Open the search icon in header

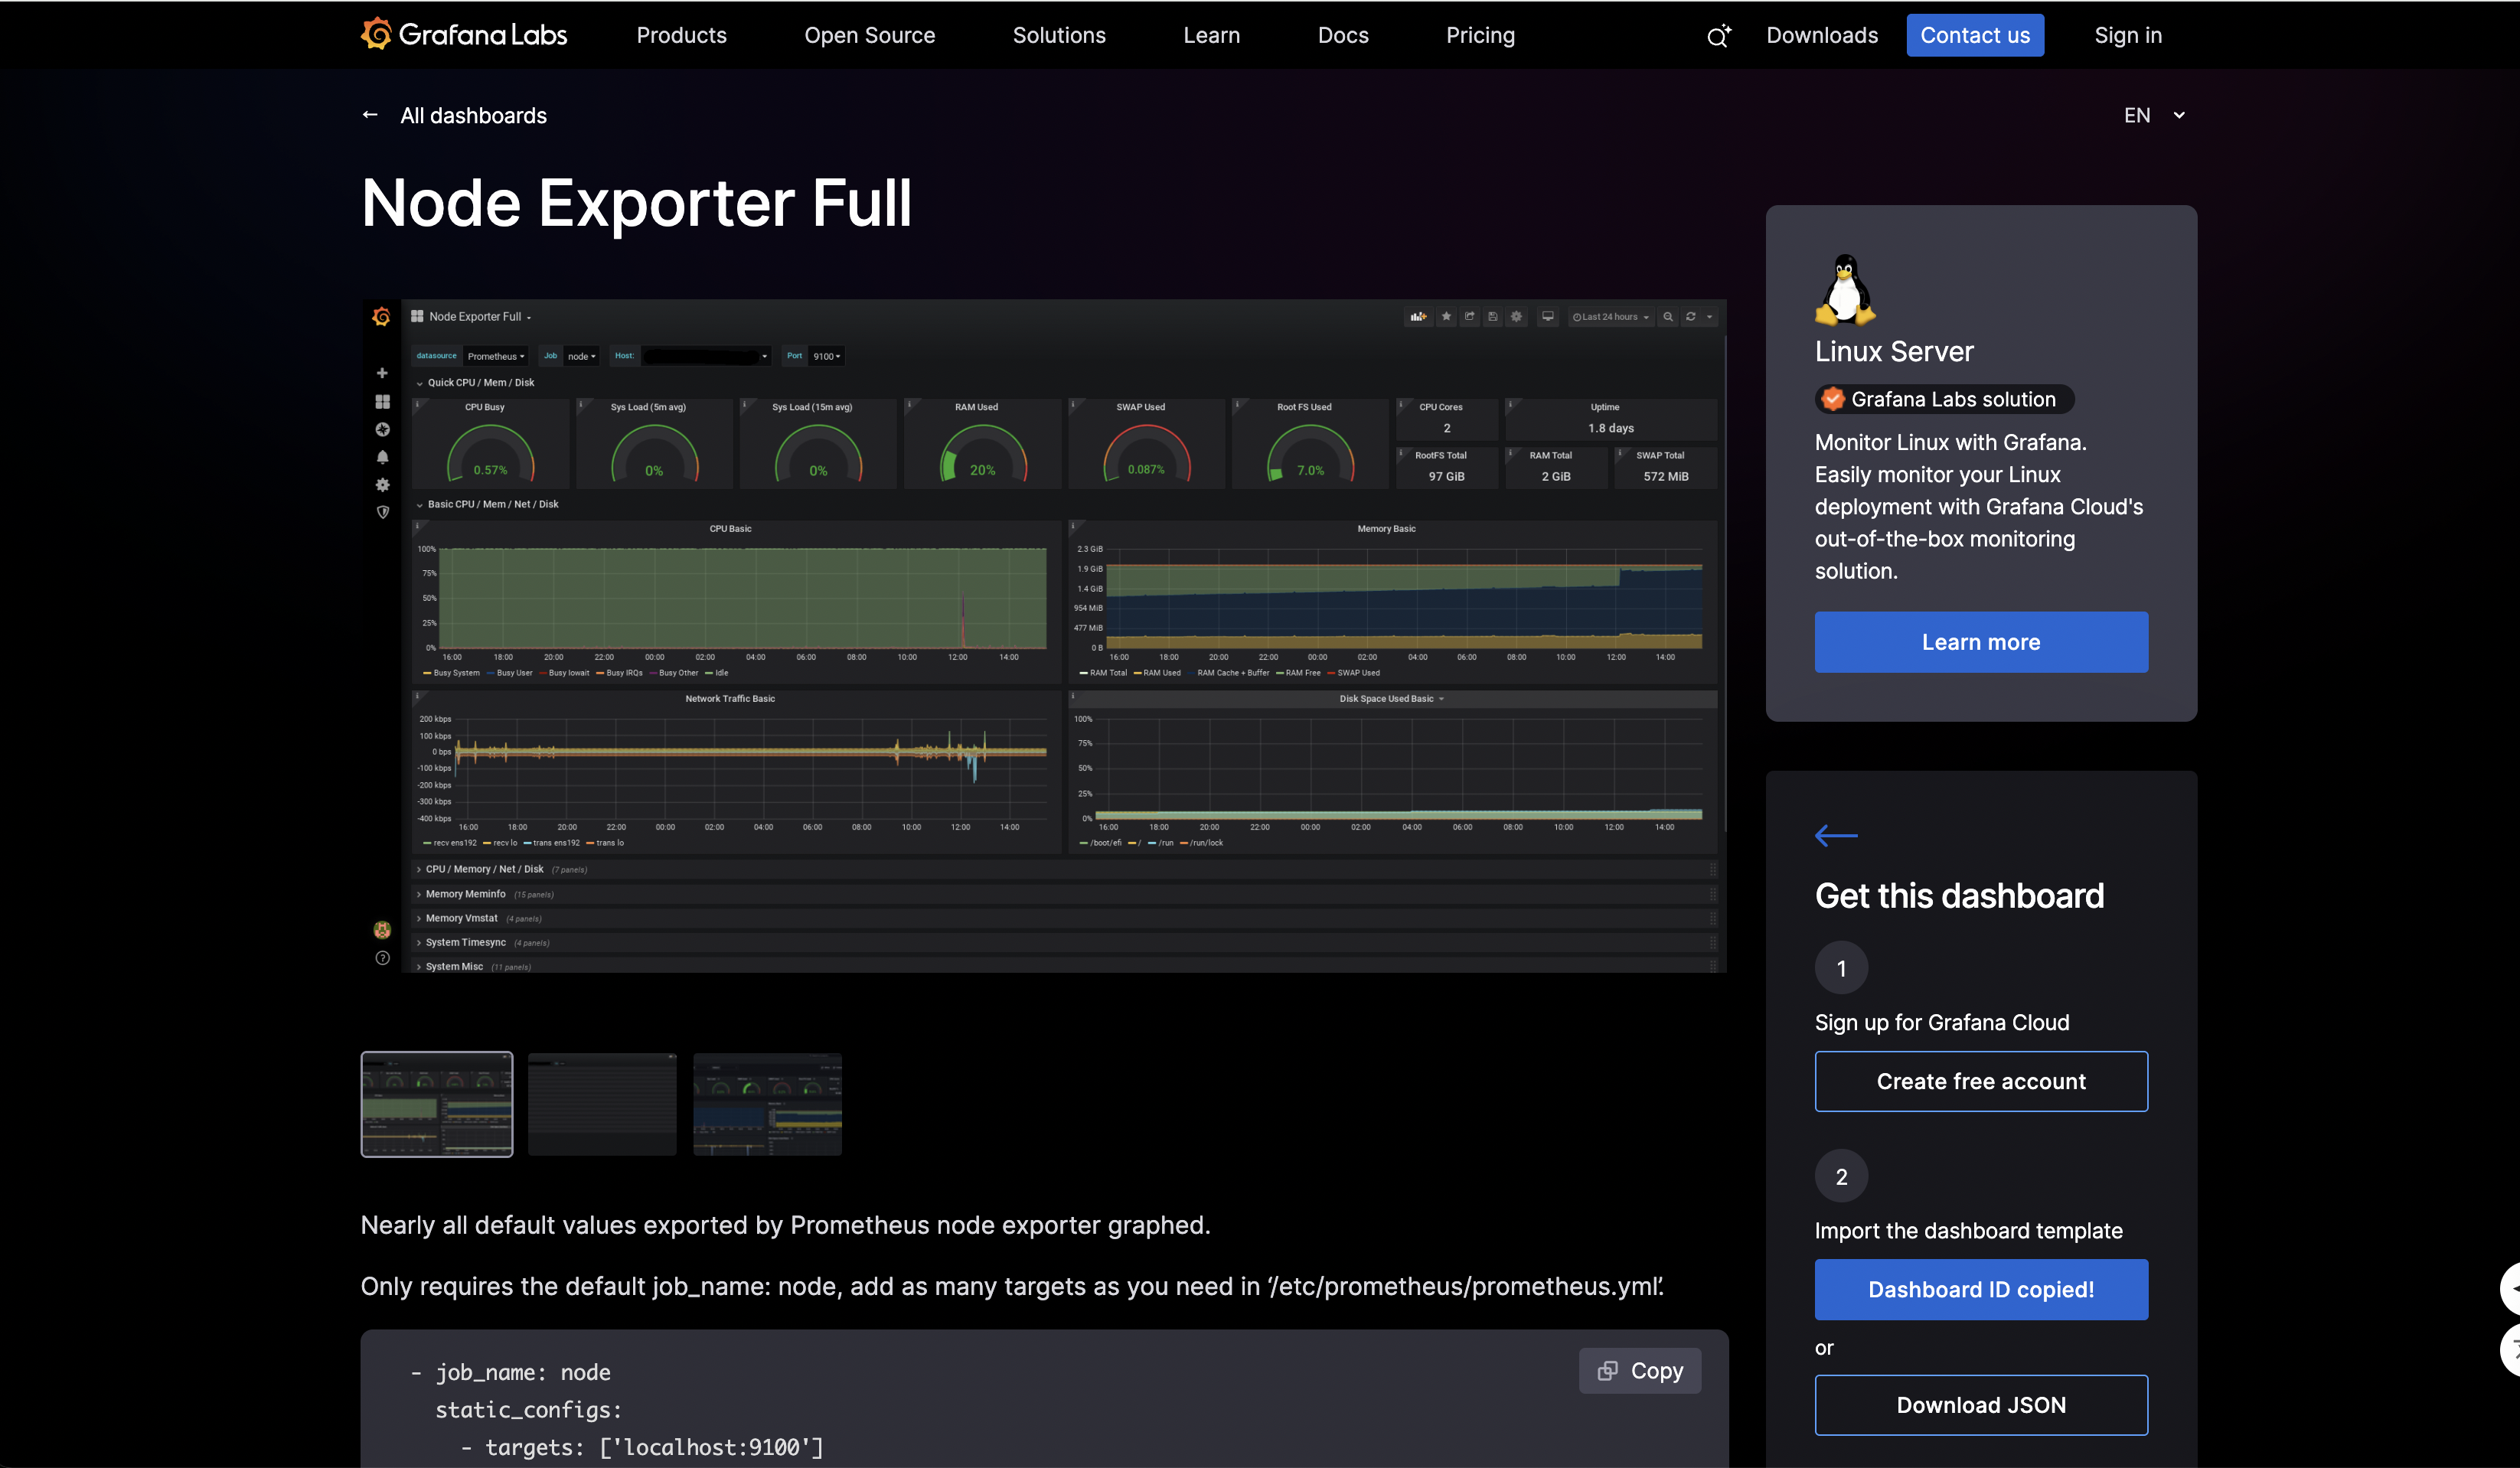(1717, 37)
